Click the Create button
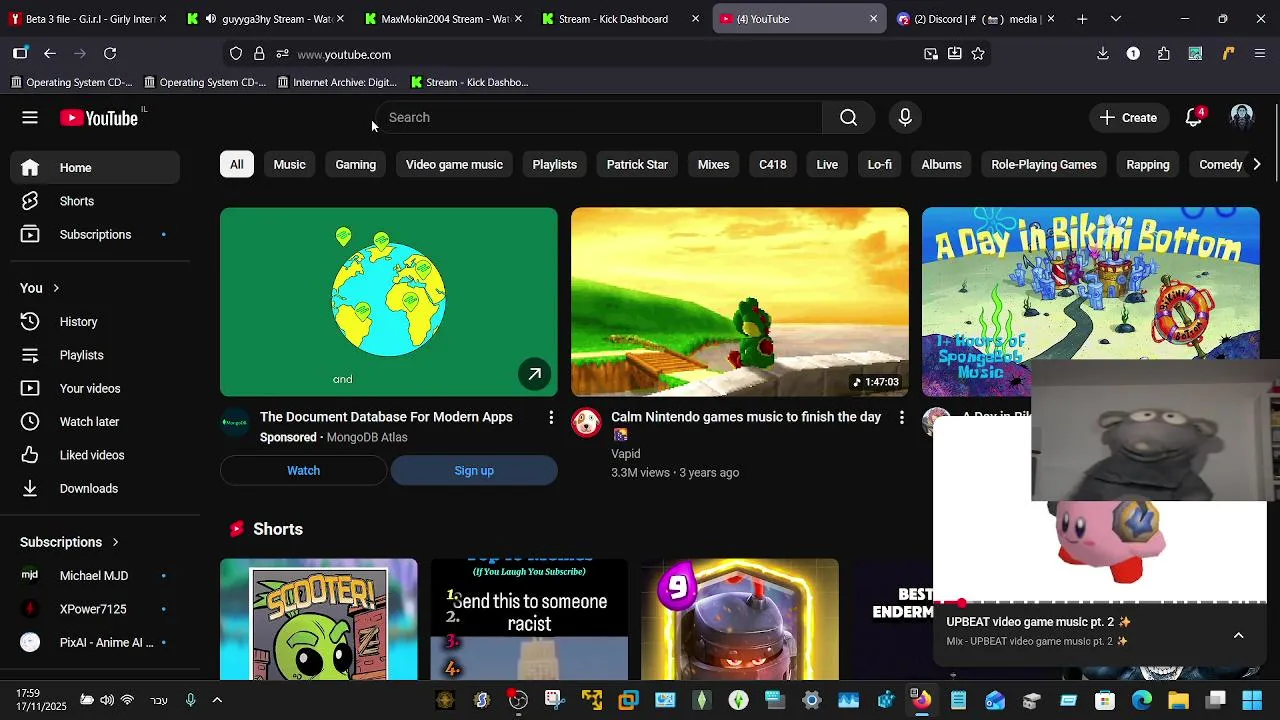The height and width of the screenshot is (720, 1280). [x=1128, y=118]
